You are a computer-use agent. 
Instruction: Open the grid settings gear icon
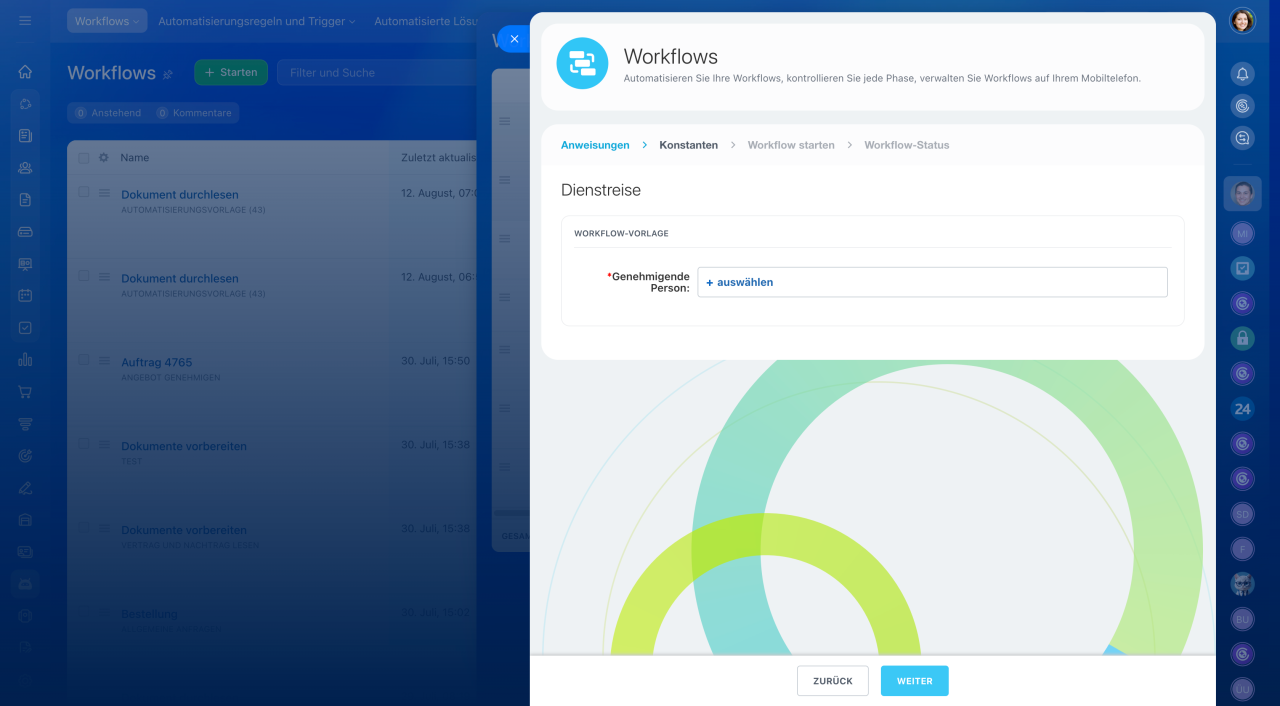(x=103, y=158)
